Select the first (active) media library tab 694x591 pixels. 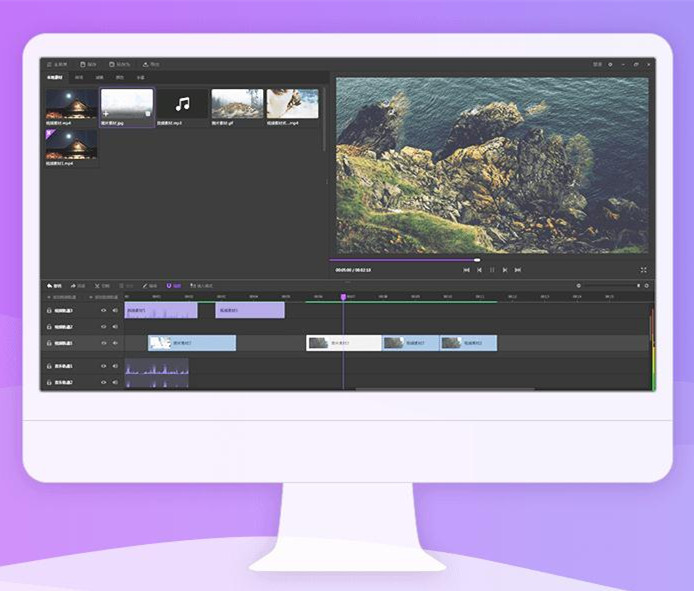(55, 77)
